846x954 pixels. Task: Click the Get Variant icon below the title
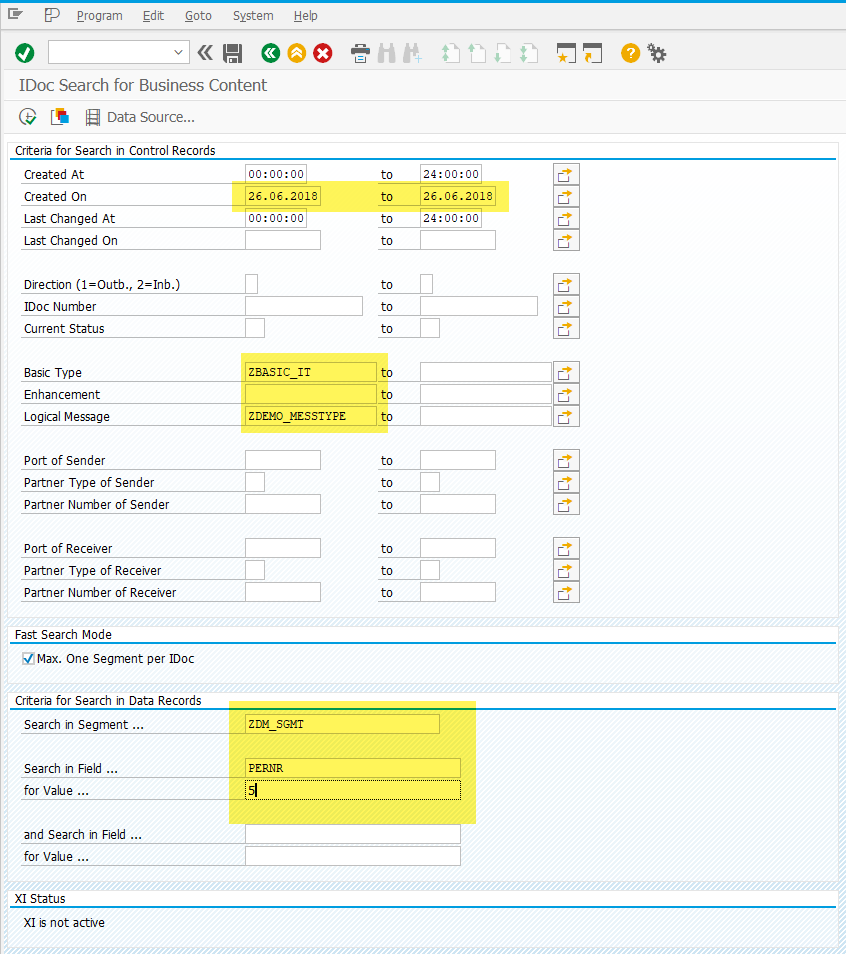tap(59, 117)
